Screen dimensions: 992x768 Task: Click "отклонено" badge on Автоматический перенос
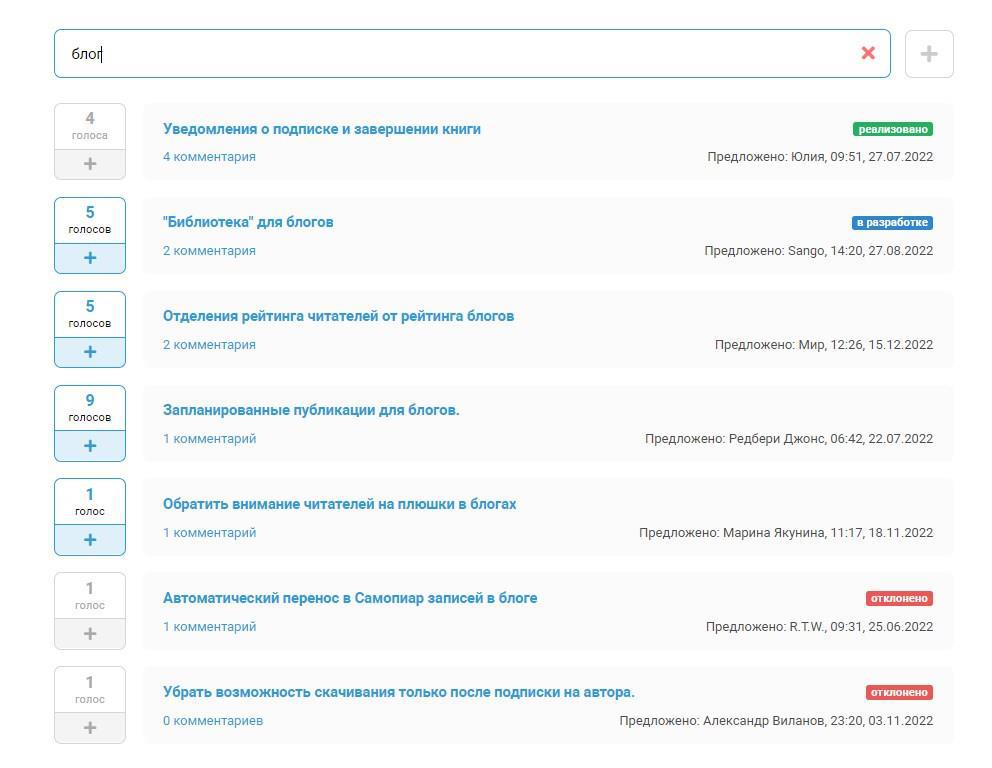point(898,599)
